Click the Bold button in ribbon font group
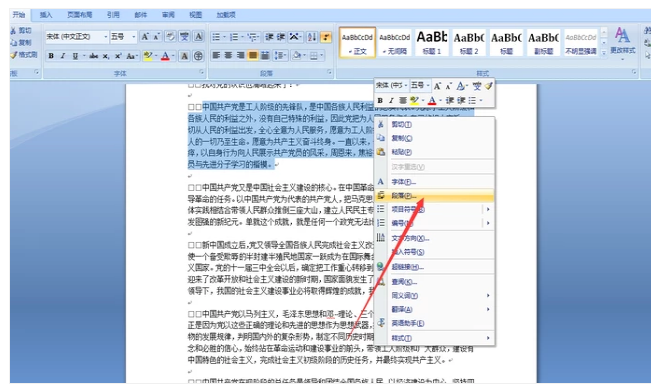Viewport: 651px width, 385px height. (x=51, y=56)
